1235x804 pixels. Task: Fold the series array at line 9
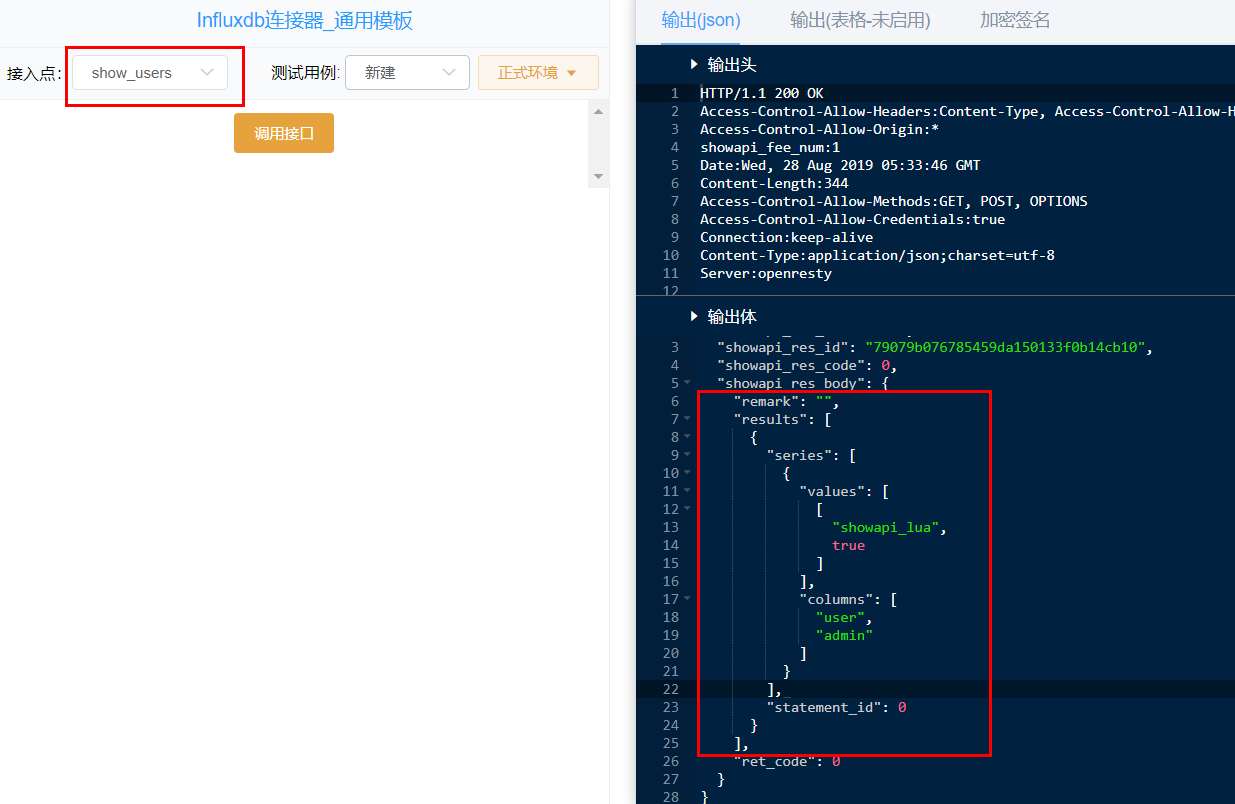pos(687,455)
